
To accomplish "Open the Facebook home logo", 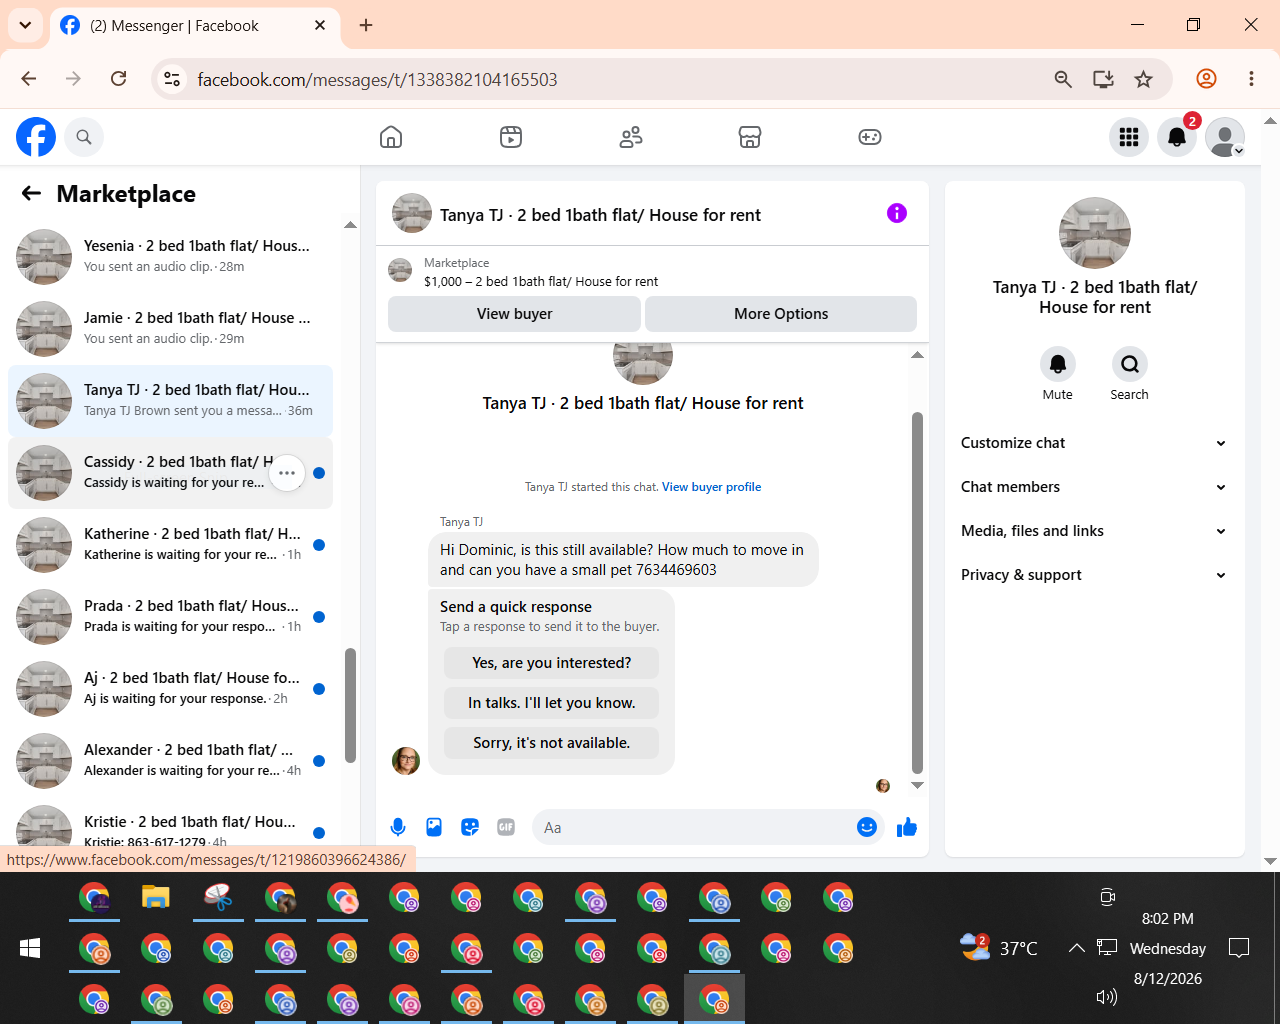I will [x=36, y=137].
